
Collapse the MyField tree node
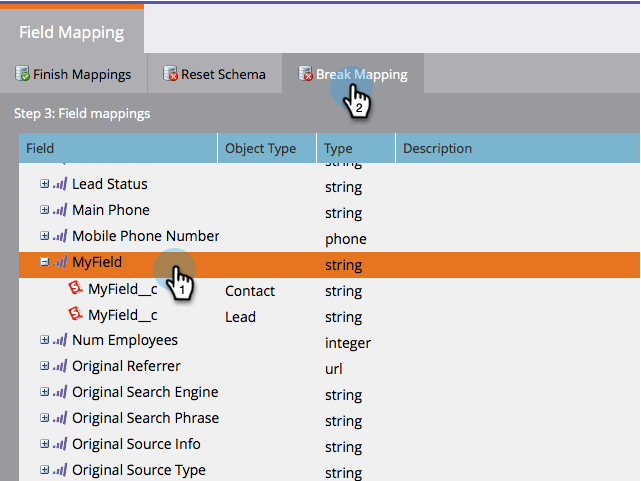coord(44,262)
